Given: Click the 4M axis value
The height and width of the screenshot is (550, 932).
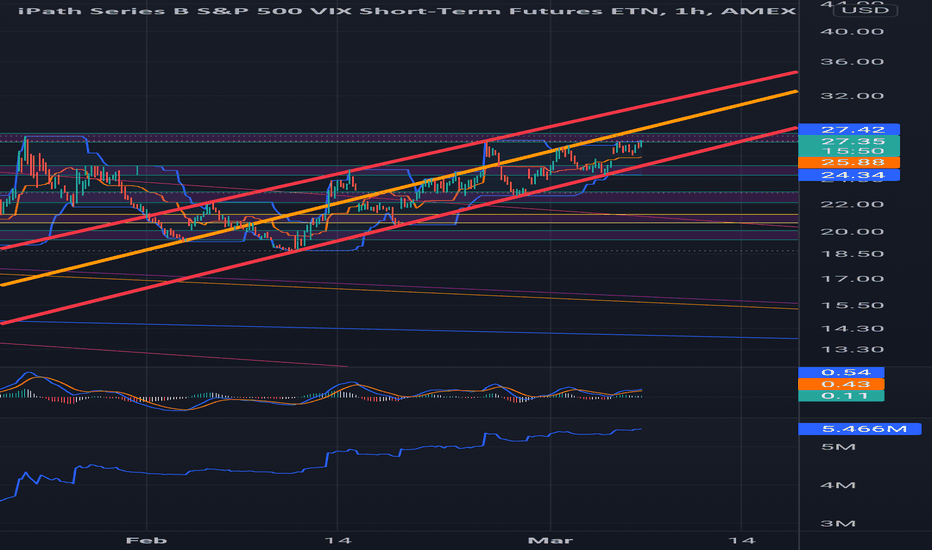Looking at the screenshot, I should [838, 485].
